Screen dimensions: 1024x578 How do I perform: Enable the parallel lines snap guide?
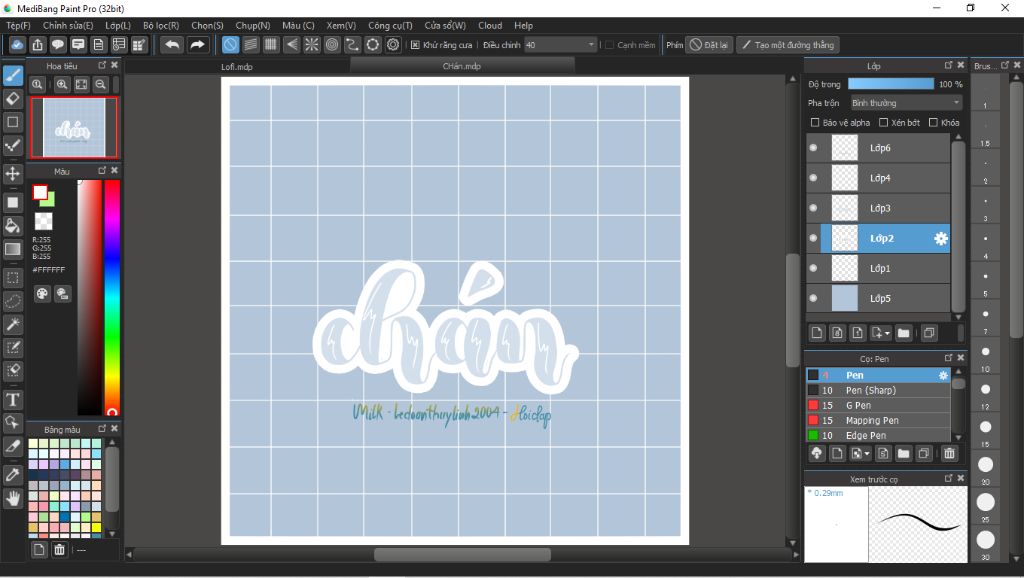(x=250, y=44)
